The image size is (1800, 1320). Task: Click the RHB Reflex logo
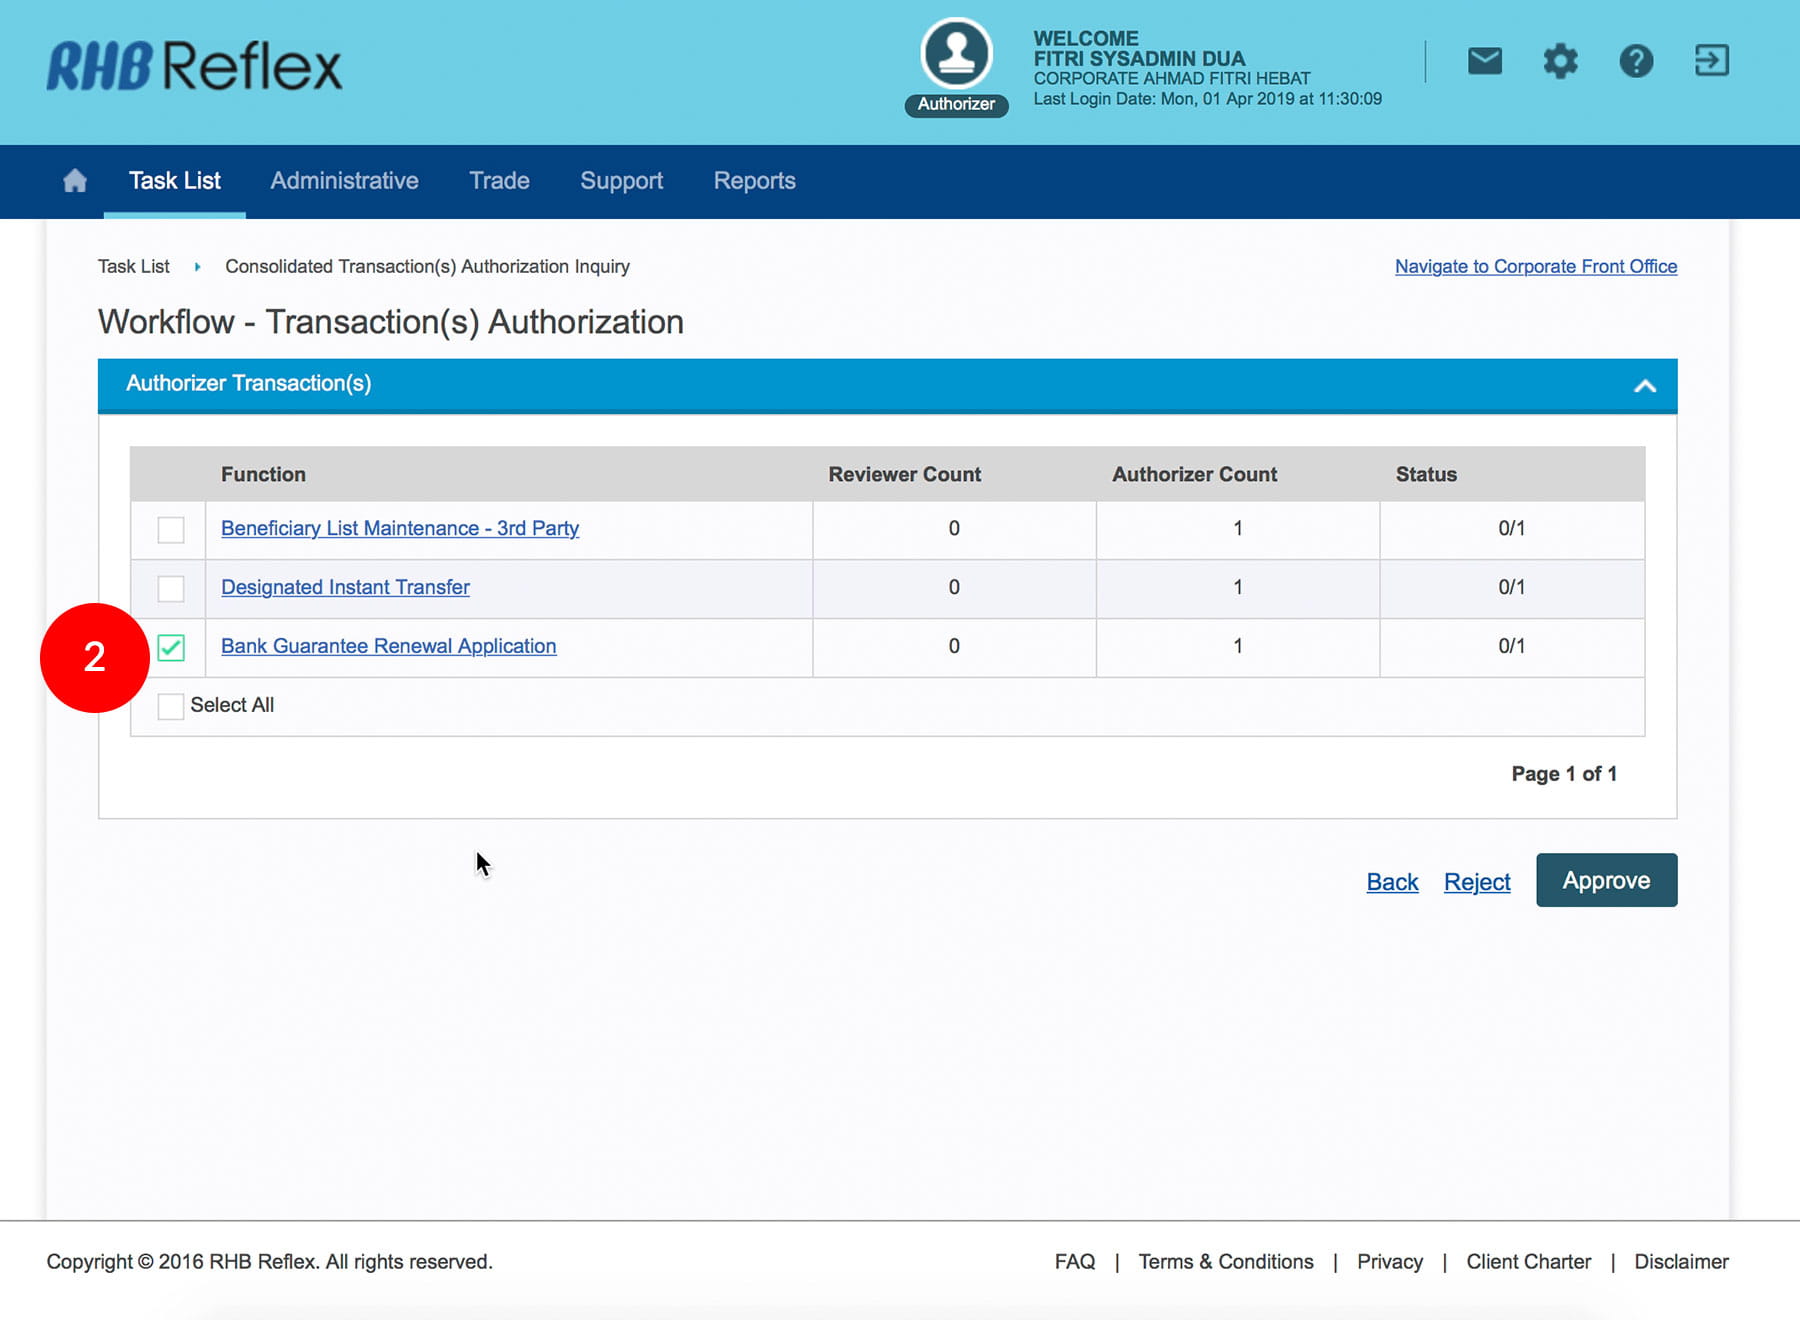click(x=195, y=66)
